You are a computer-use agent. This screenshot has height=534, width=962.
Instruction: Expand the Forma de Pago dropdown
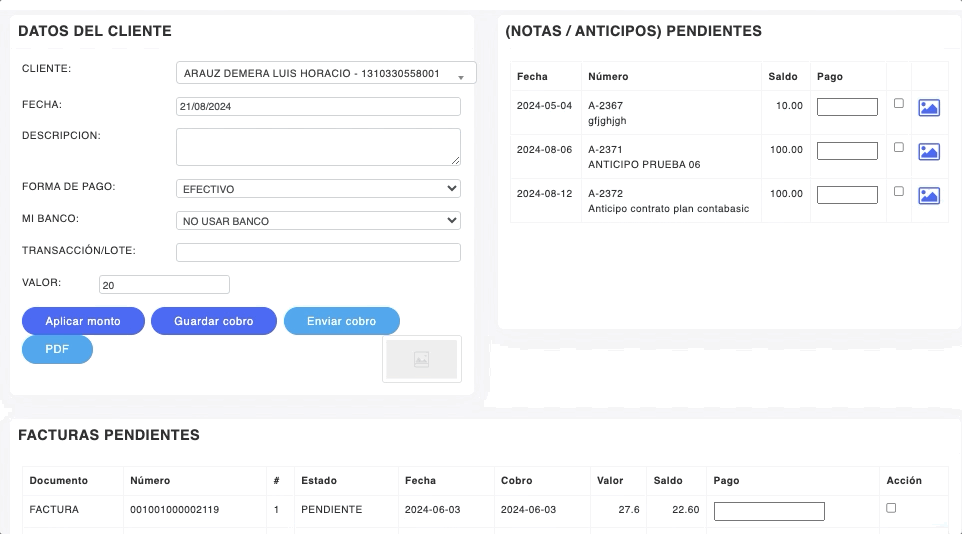tap(318, 189)
